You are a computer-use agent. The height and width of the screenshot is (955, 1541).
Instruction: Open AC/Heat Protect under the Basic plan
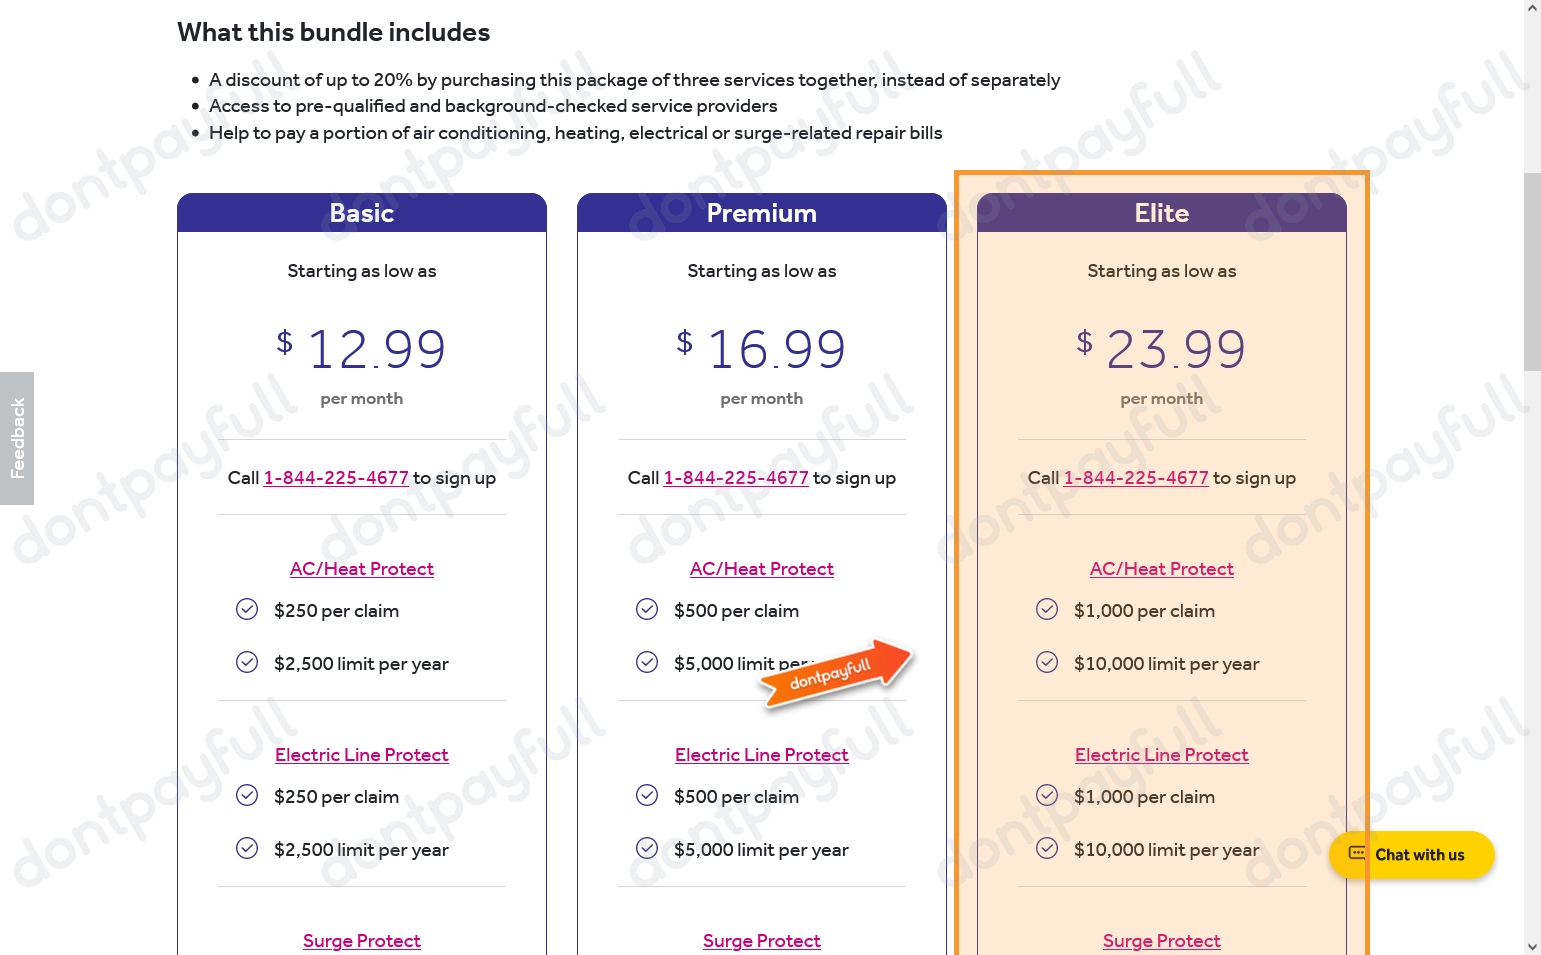(361, 568)
